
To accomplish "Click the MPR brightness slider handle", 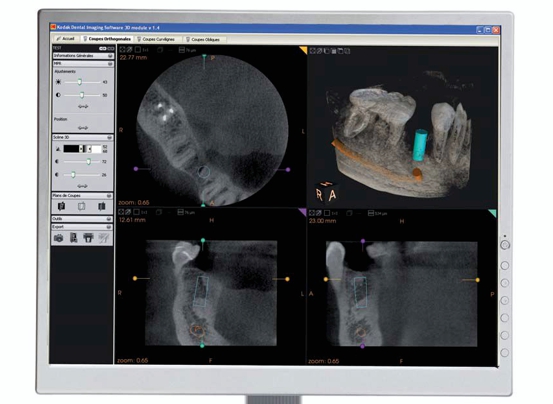I will (x=80, y=82).
